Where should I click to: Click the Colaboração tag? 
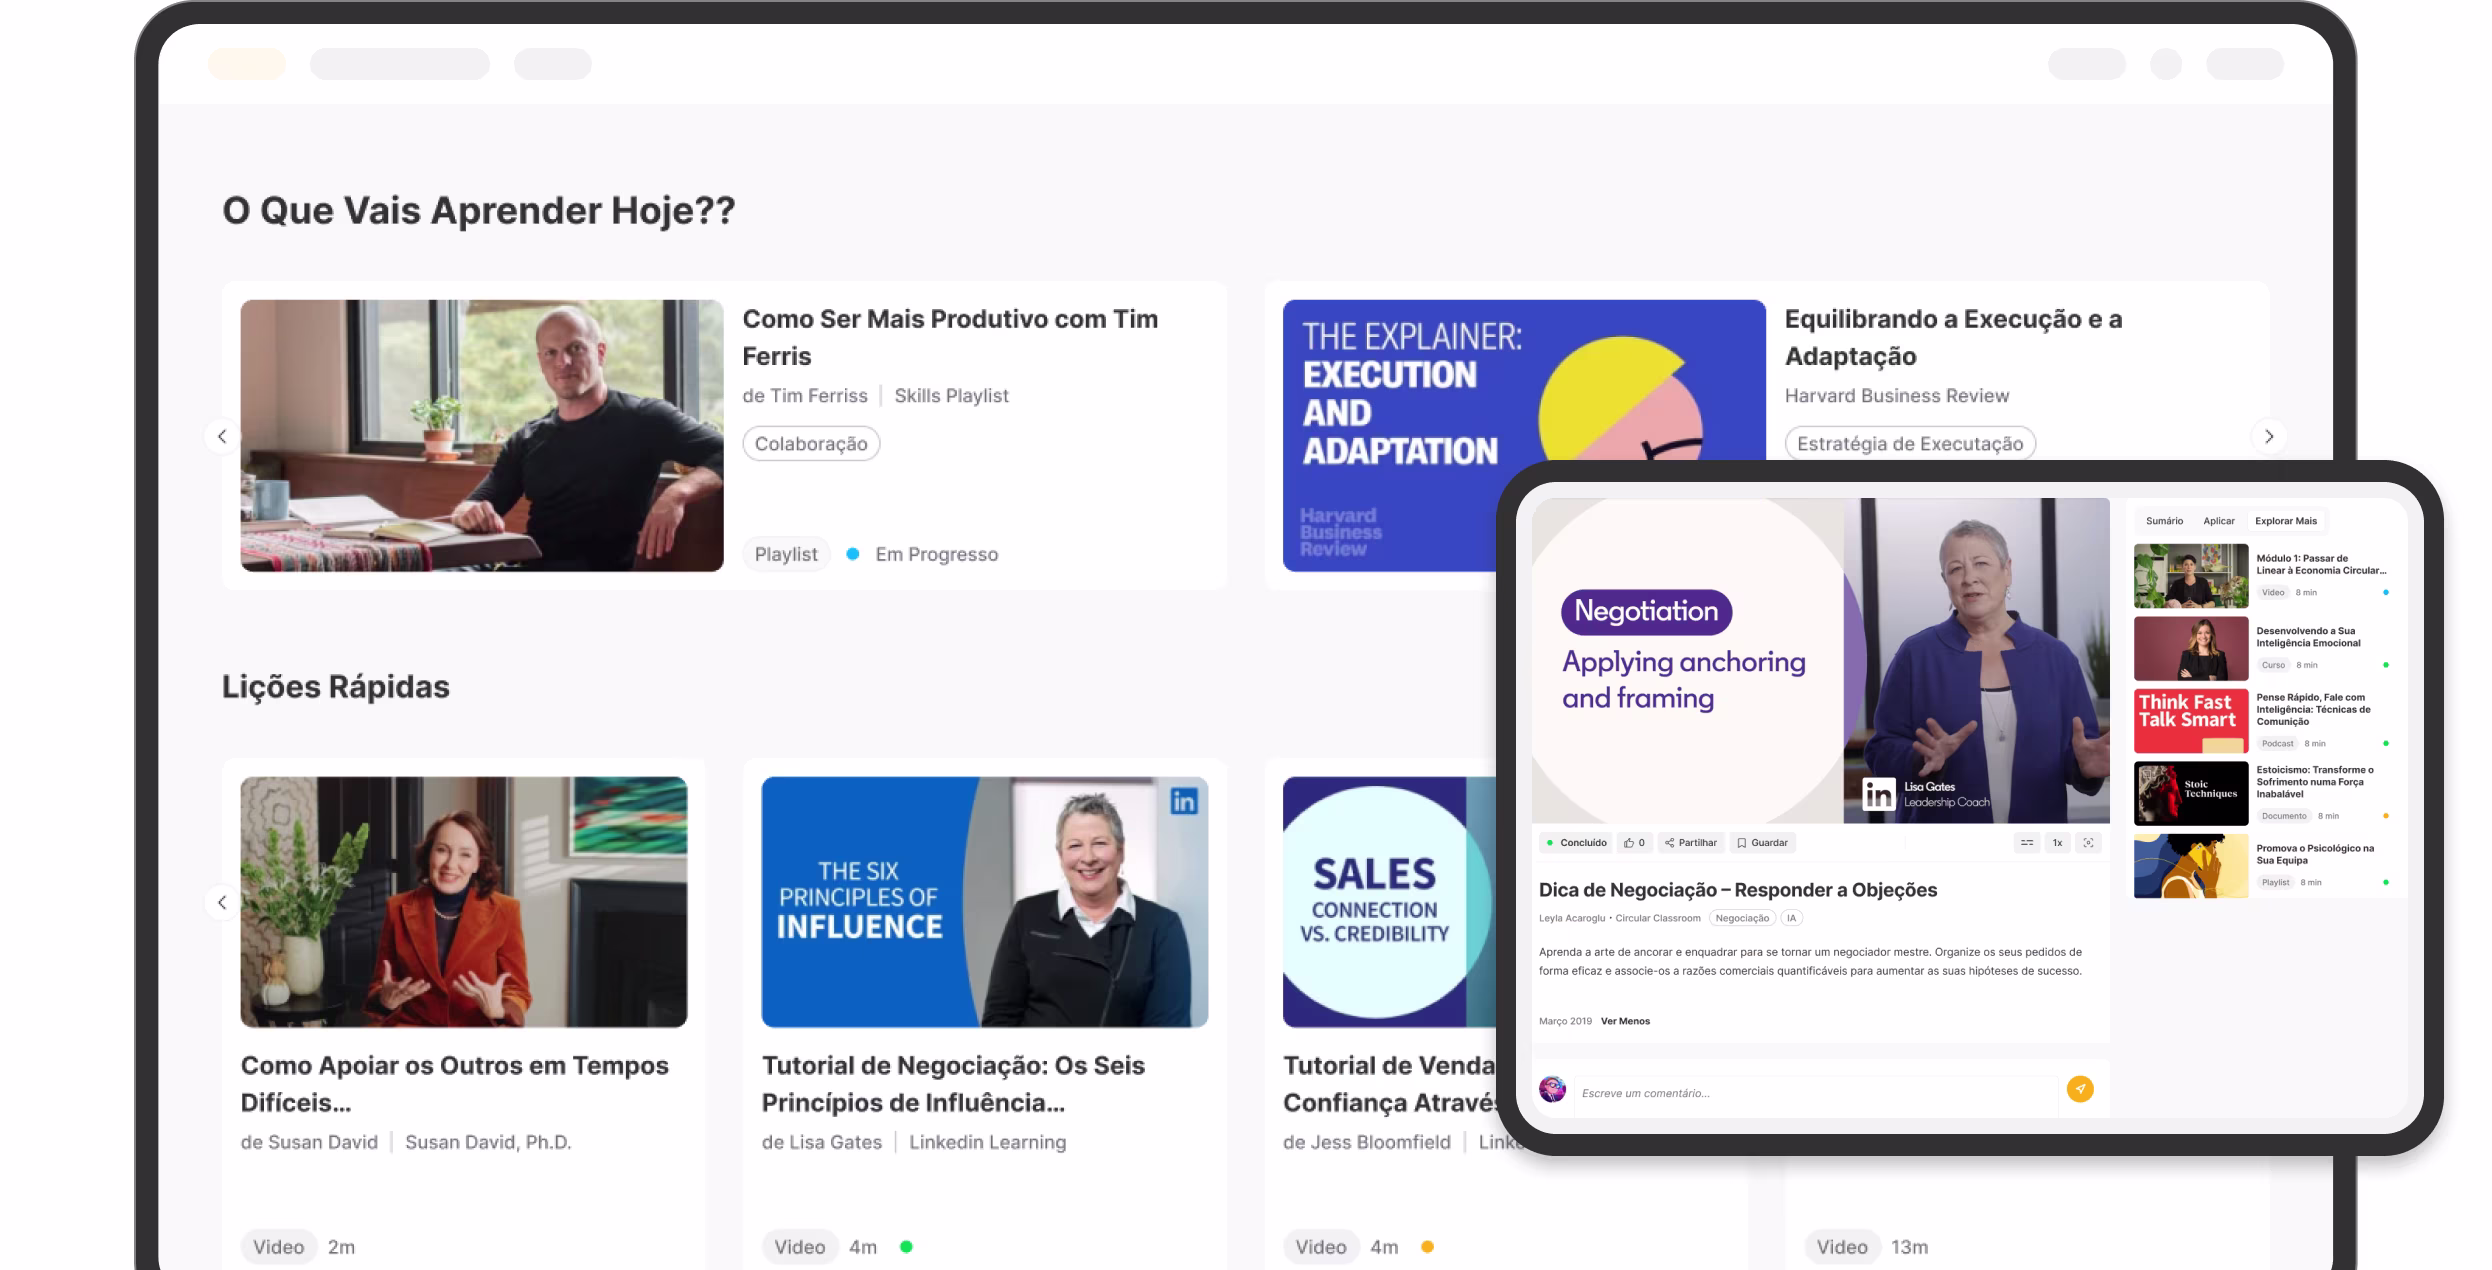point(811,444)
